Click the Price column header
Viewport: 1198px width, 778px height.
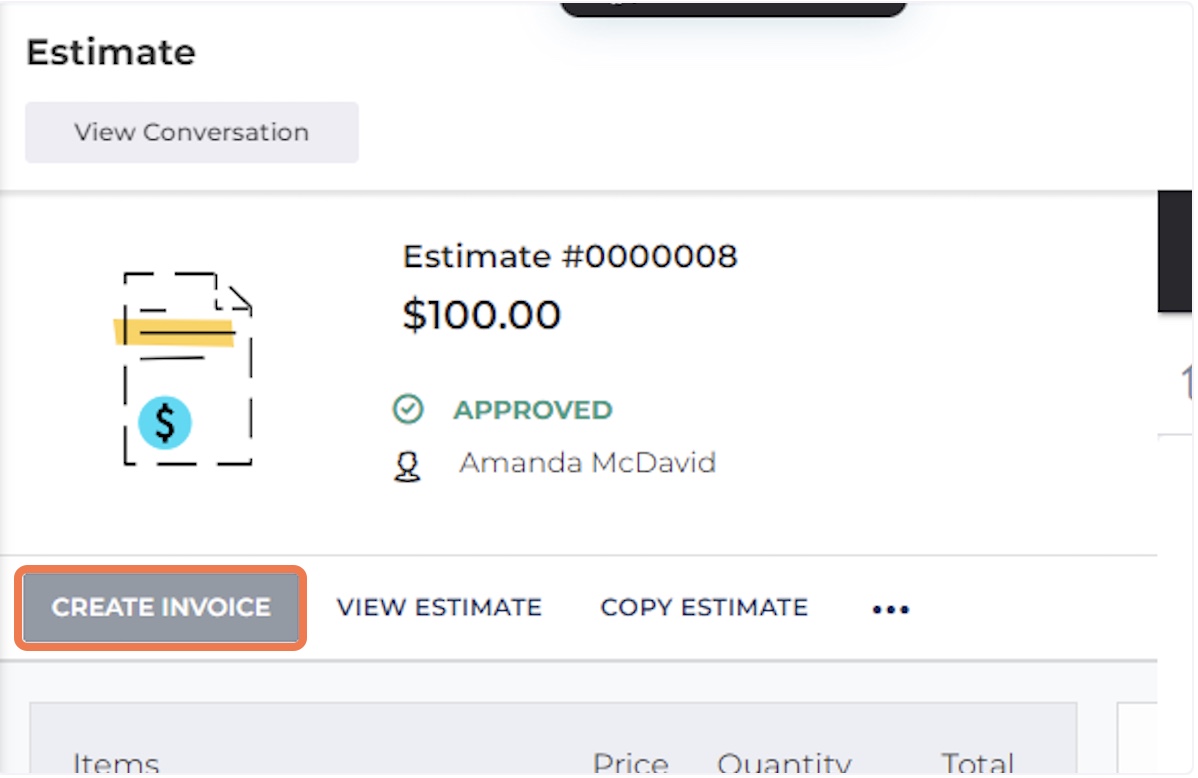tap(630, 765)
